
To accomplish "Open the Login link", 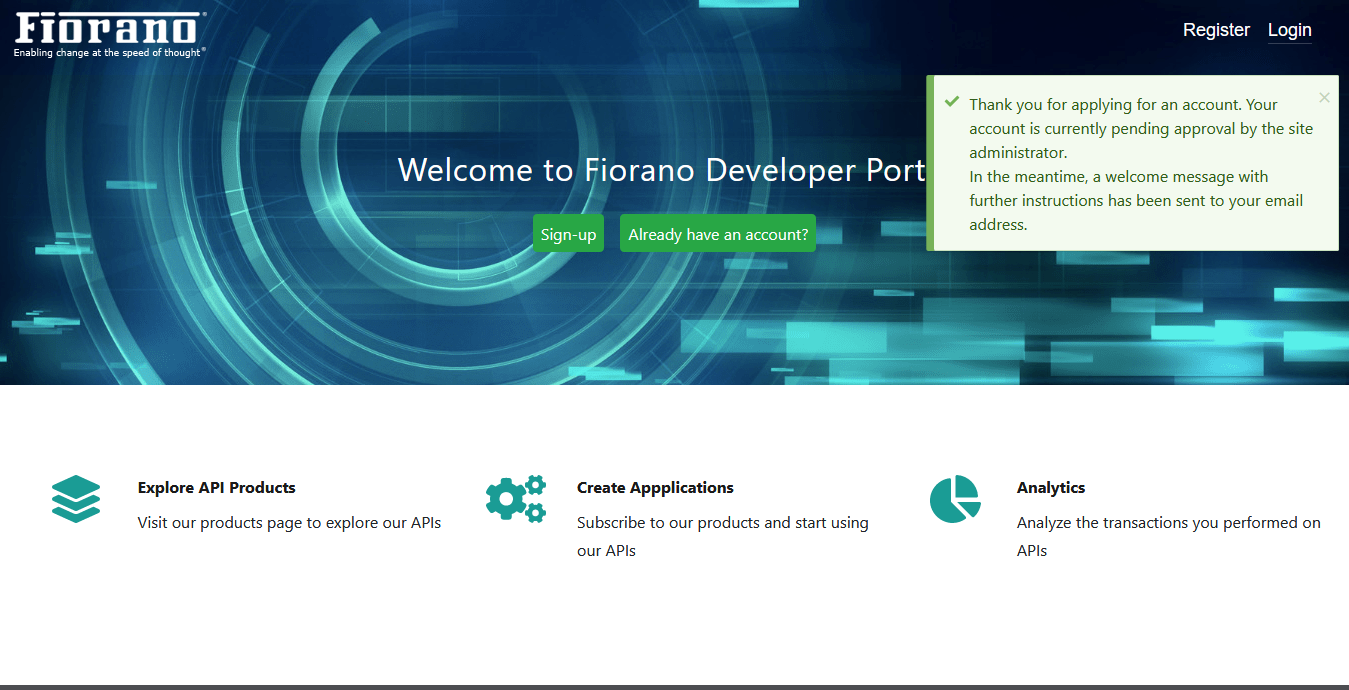I will point(1289,30).
